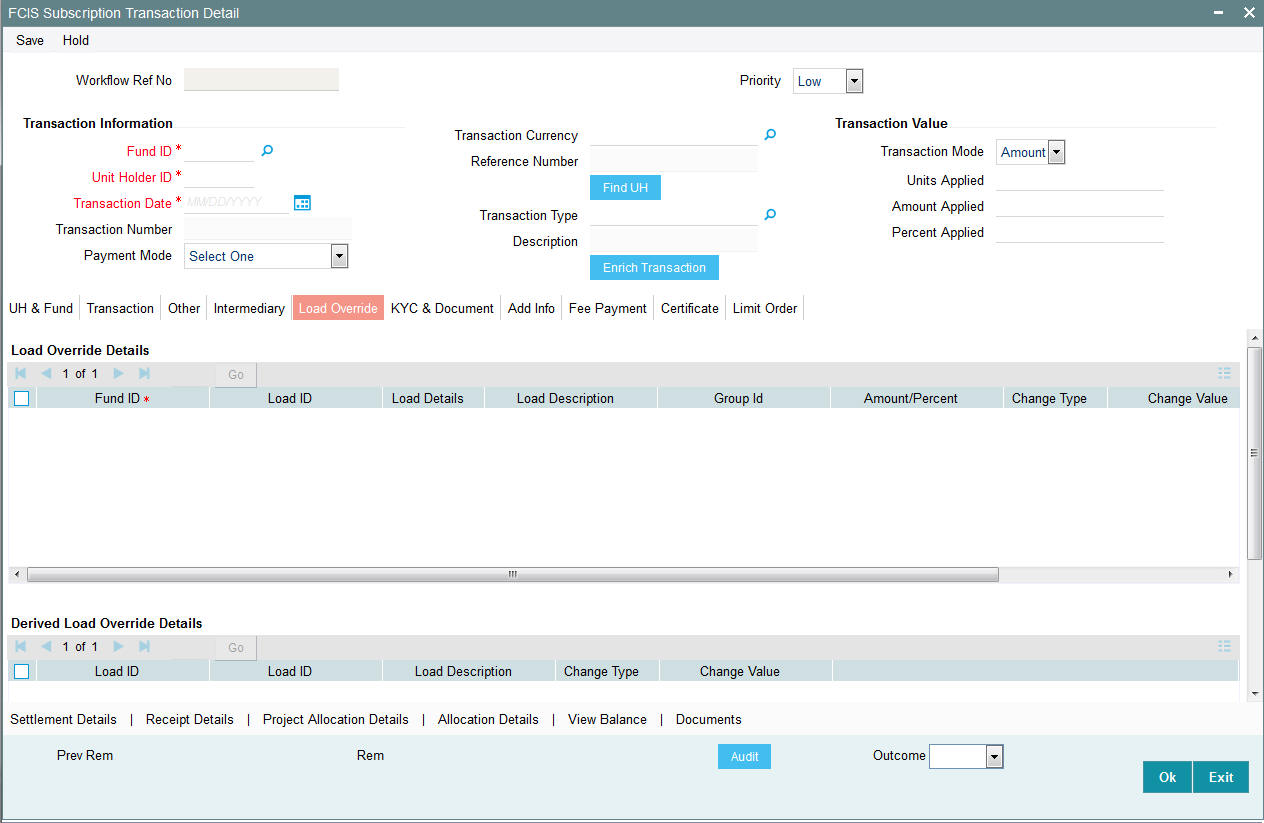Switch to the Other tab
This screenshot has width=1264, height=823.
184,308
